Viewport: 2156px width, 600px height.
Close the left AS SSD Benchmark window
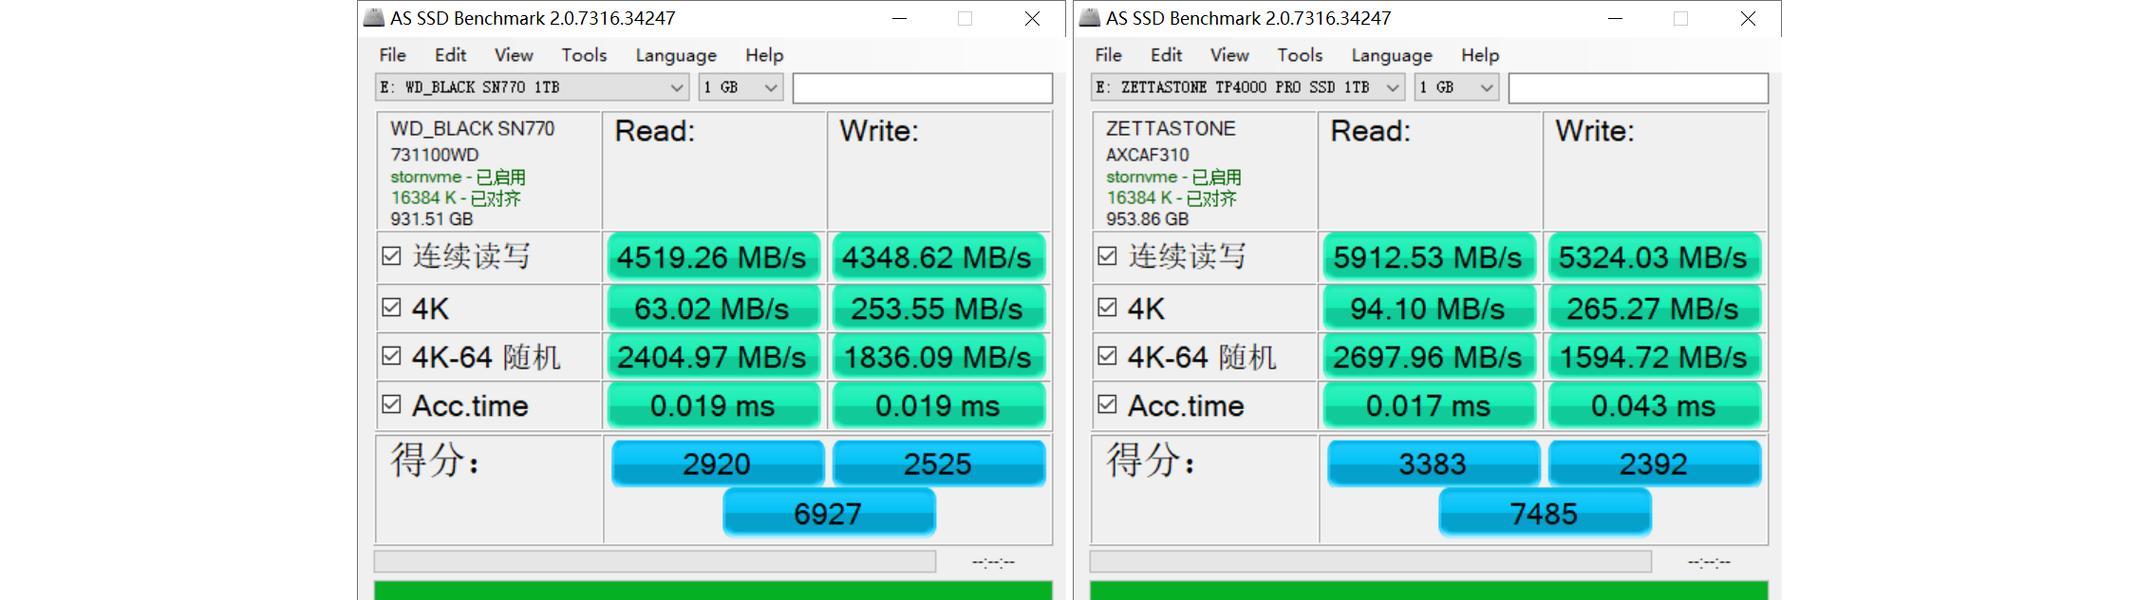point(1032,18)
